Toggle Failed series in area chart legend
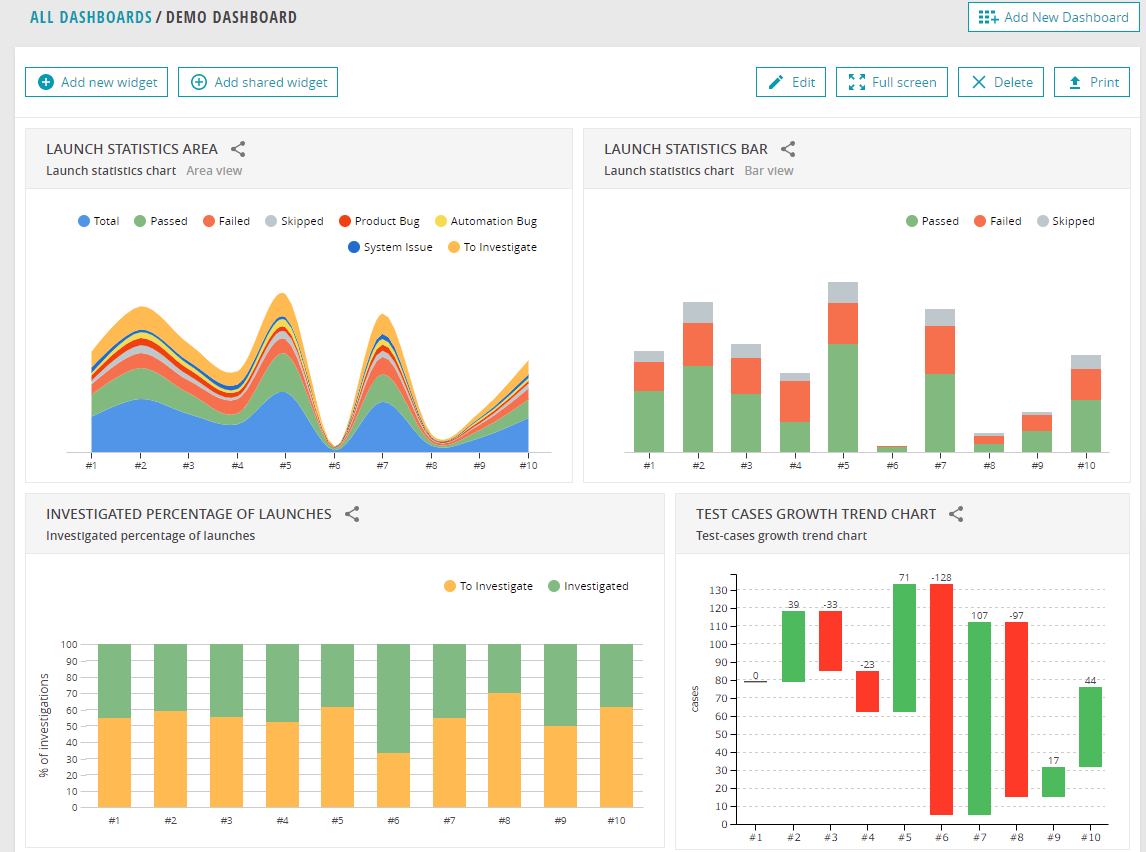The width and height of the screenshot is (1146, 852). (x=227, y=221)
